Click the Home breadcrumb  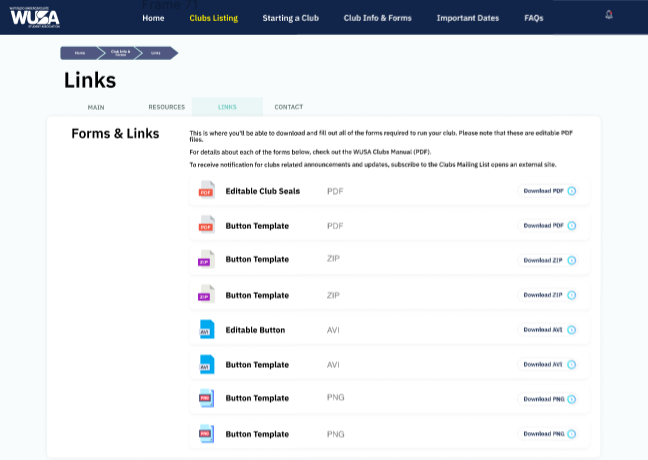tap(80, 53)
